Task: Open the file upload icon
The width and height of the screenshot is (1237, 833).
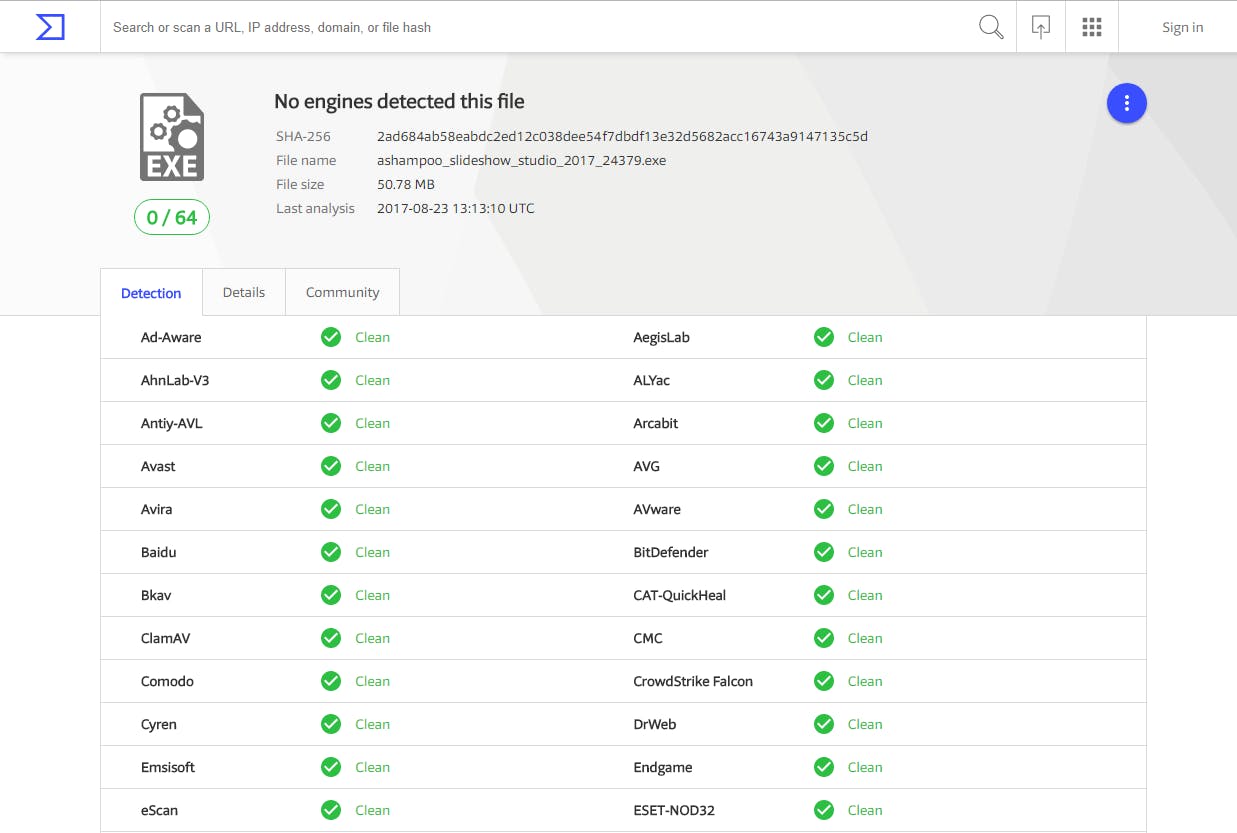Action: point(1041,27)
